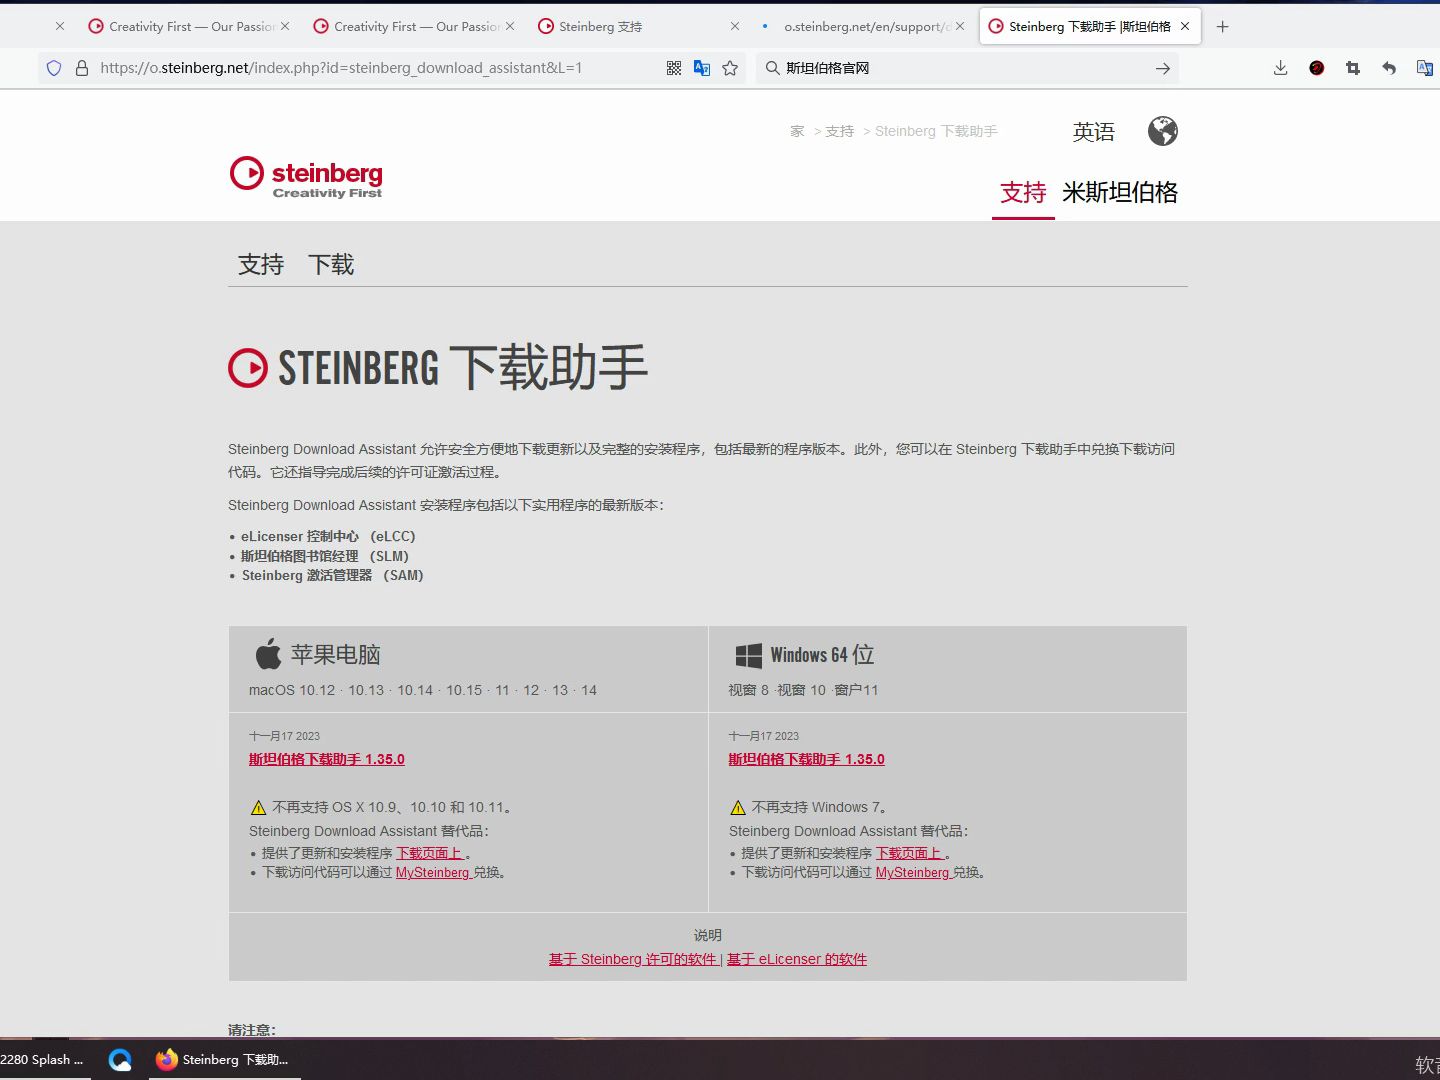The height and width of the screenshot is (1080, 1440).
Task: Click the translate page icon in address bar
Action: click(702, 68)
